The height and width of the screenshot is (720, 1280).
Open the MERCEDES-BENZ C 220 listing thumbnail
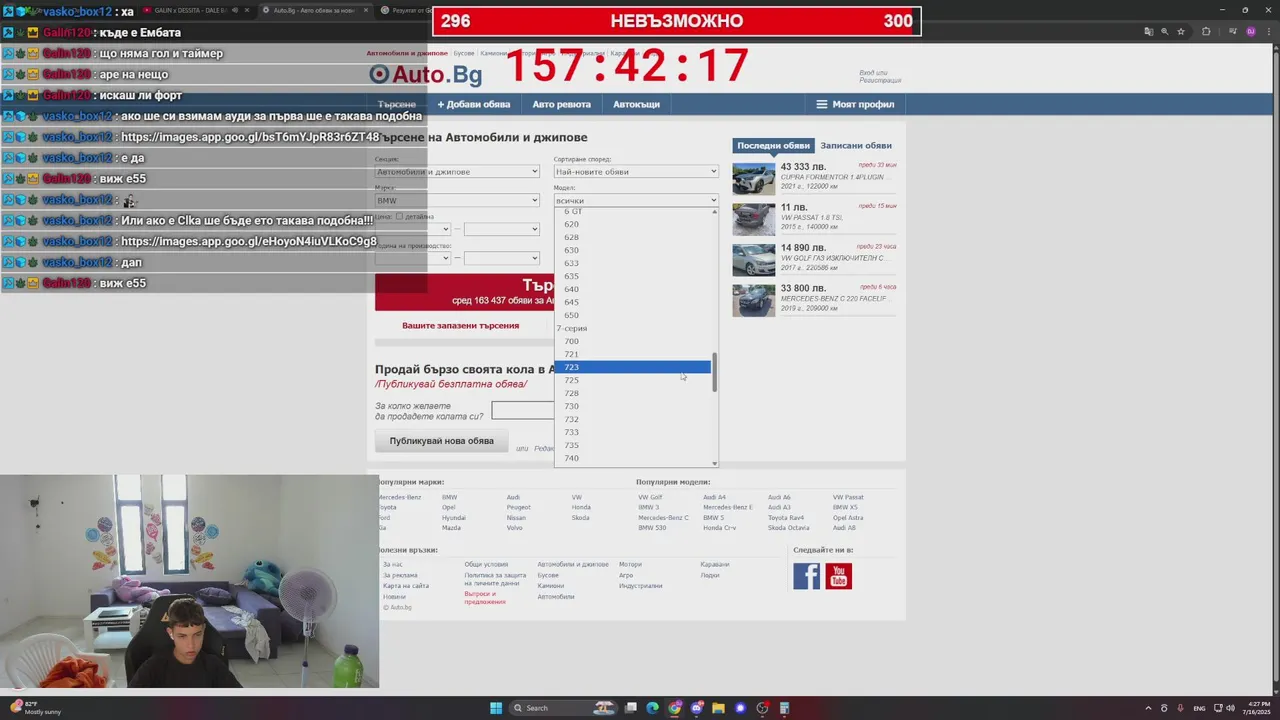(x=753, y=300)
